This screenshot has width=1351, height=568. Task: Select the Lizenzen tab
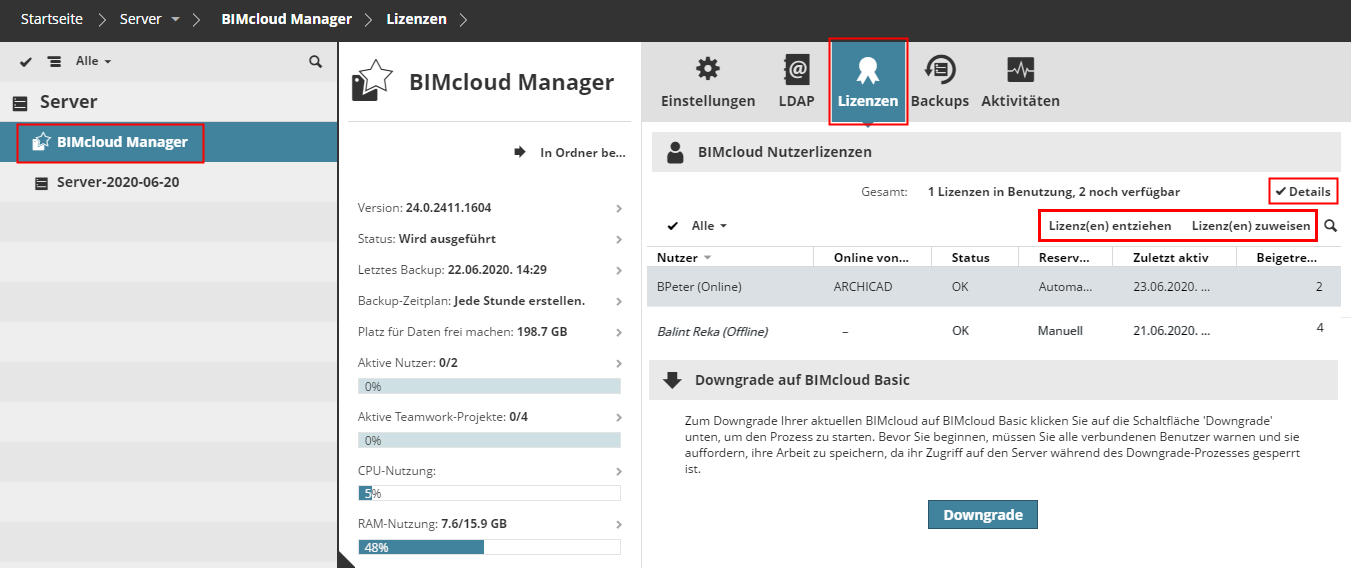[867, 82]
